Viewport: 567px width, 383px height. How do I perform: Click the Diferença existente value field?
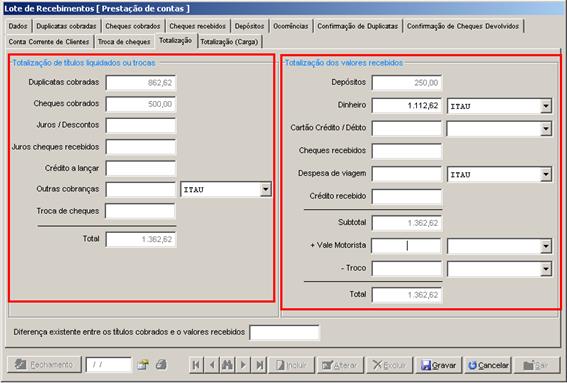pyautogui.click(x=285, y=332)
